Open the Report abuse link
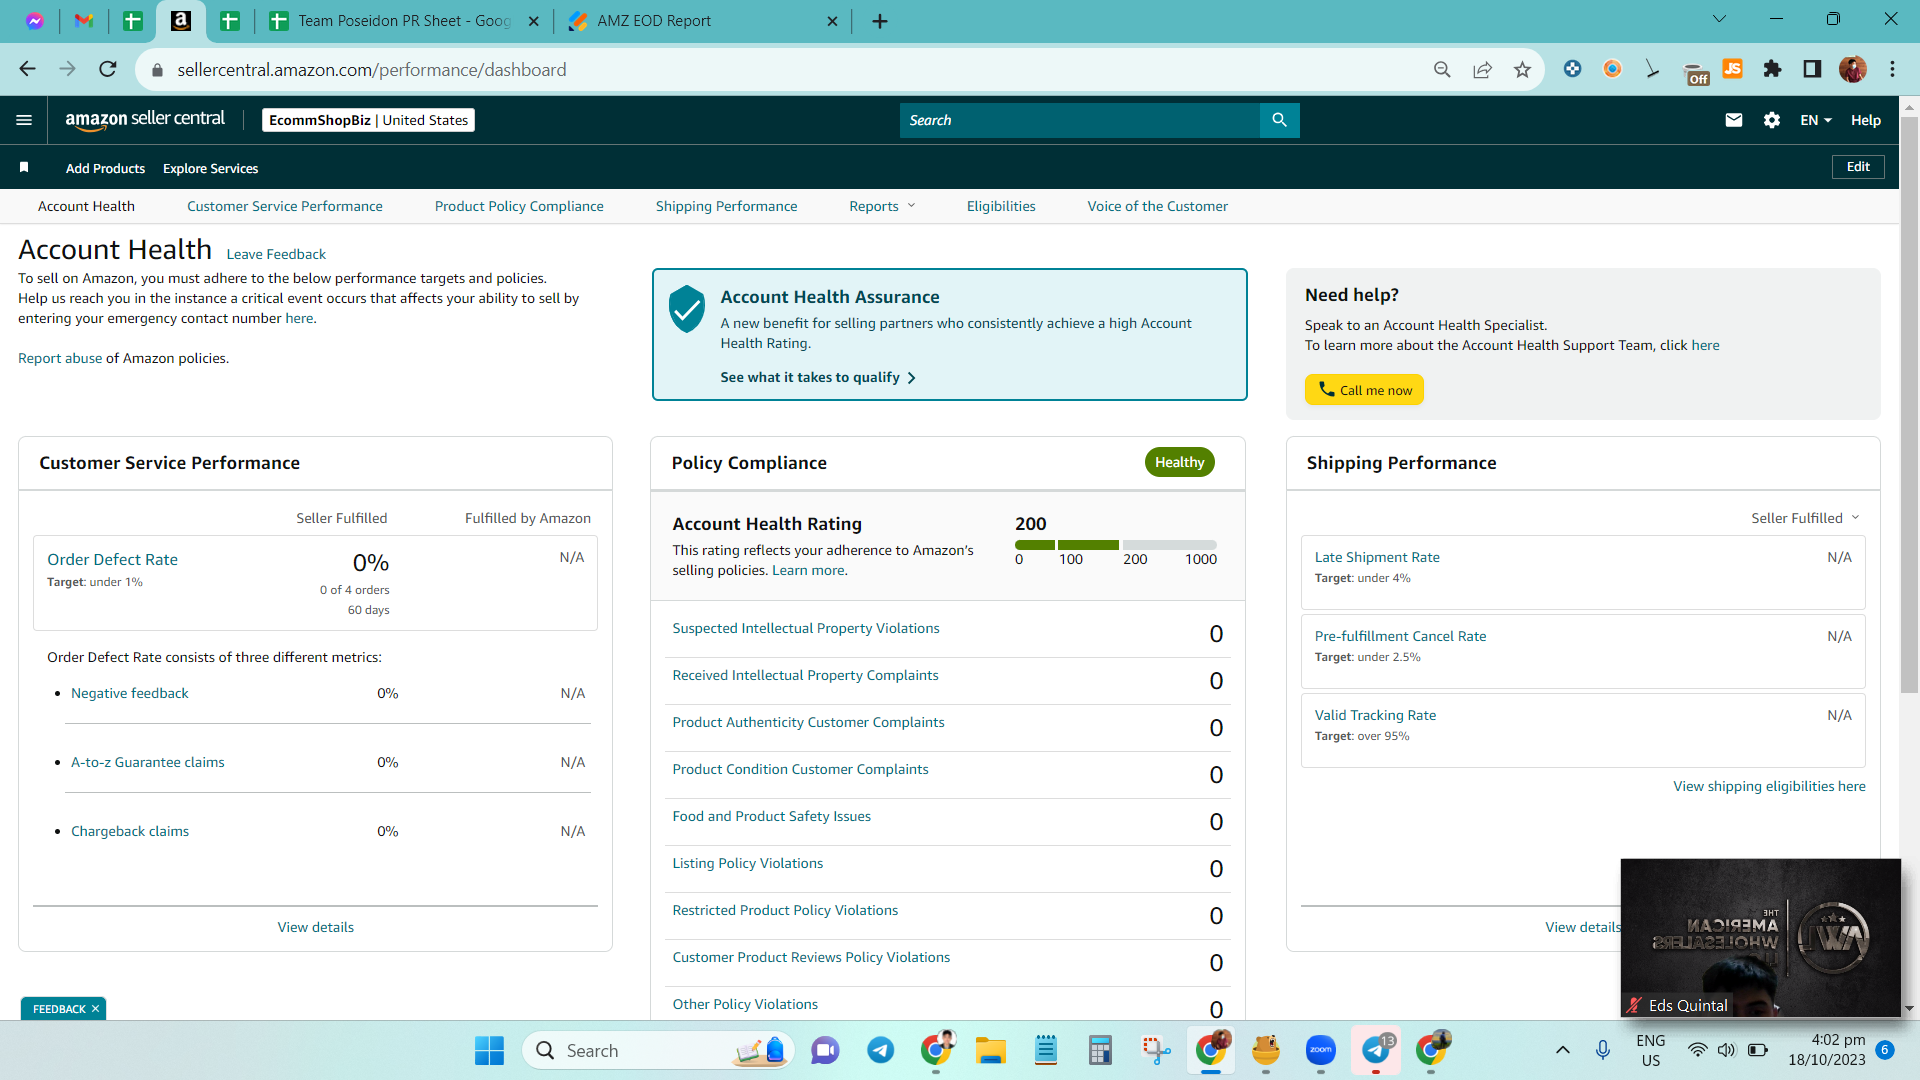The height and width of the screenshot is (1080, 1920). point(60,358)
